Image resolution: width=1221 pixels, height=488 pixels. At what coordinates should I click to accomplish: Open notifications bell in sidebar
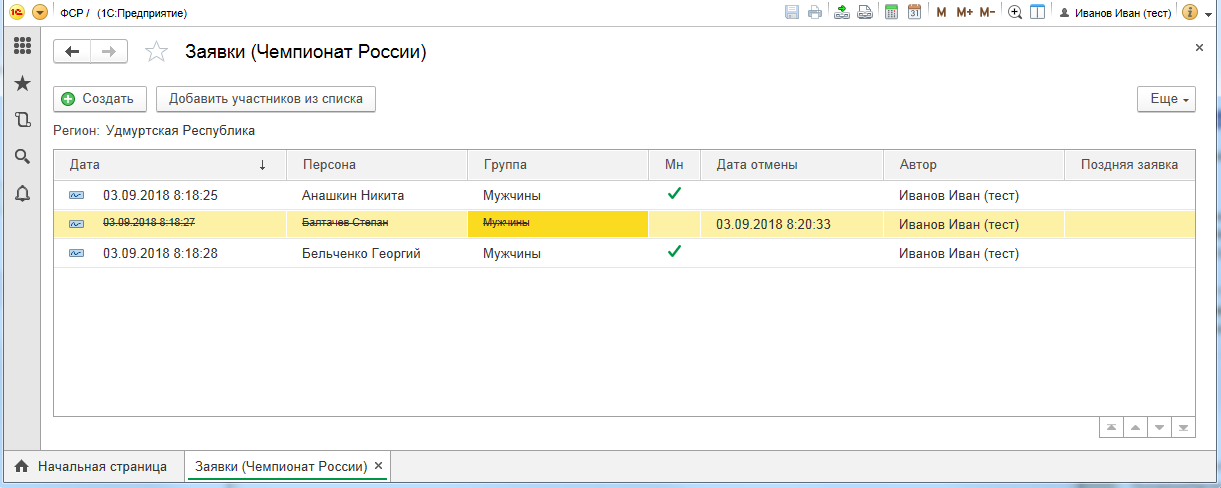(22, 193)
